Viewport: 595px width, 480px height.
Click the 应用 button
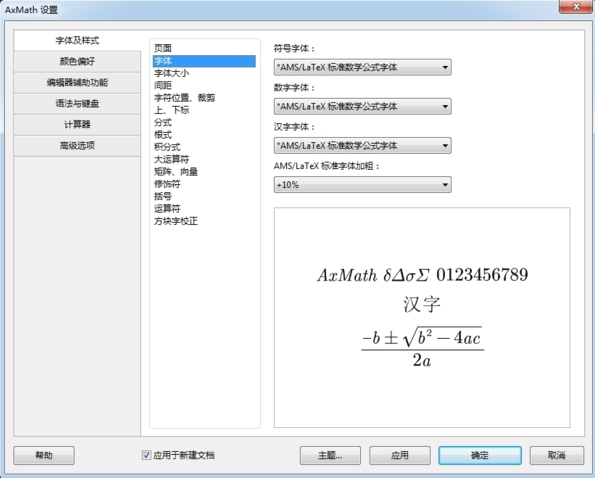click(x=400, y=455)
